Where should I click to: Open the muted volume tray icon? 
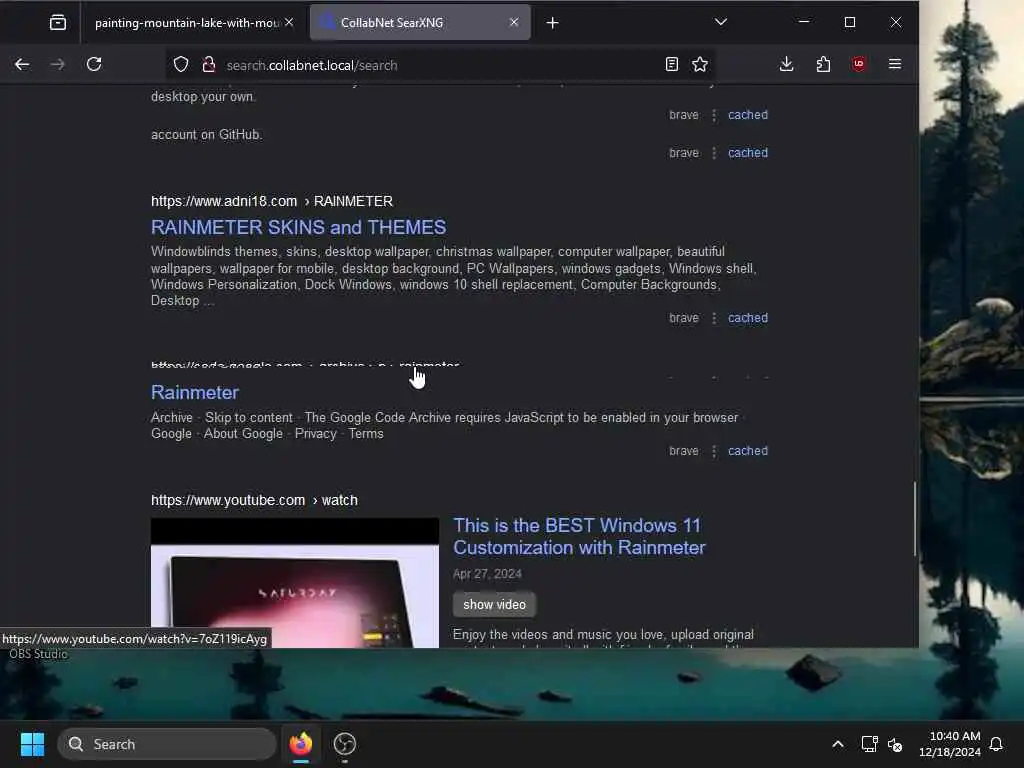pos(895,744)
